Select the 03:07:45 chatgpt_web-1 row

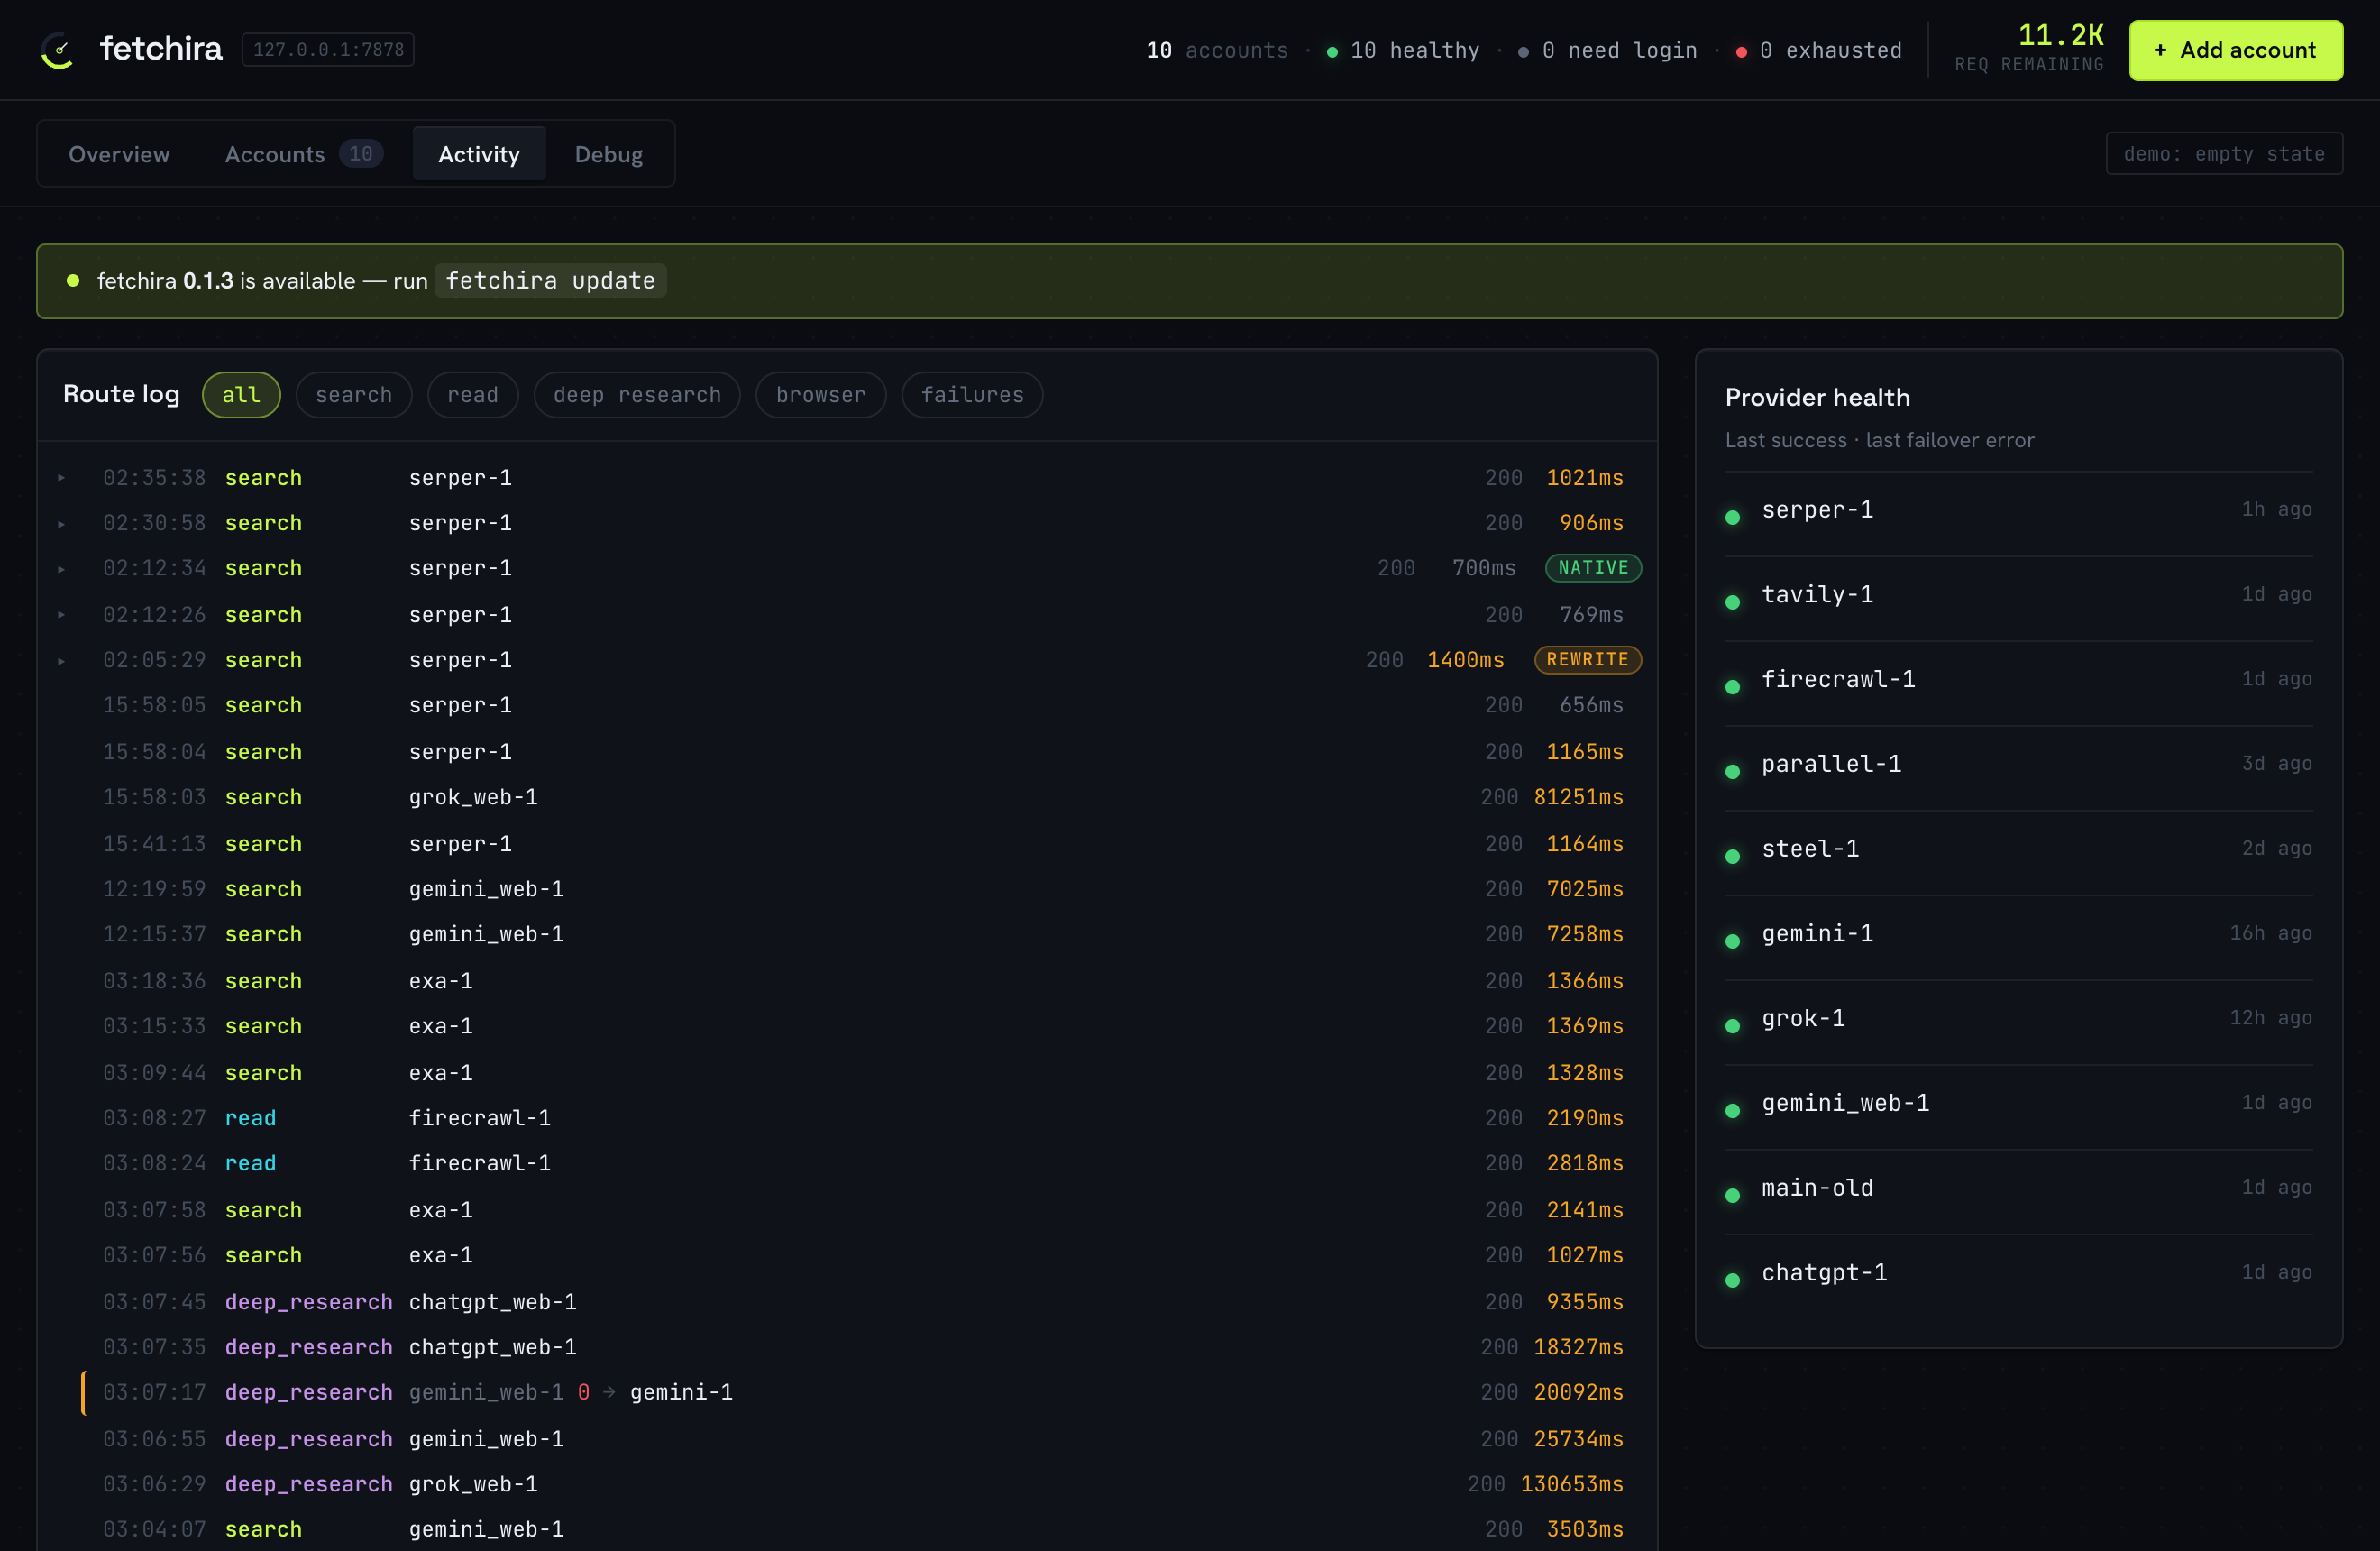tap(847, 1302)
